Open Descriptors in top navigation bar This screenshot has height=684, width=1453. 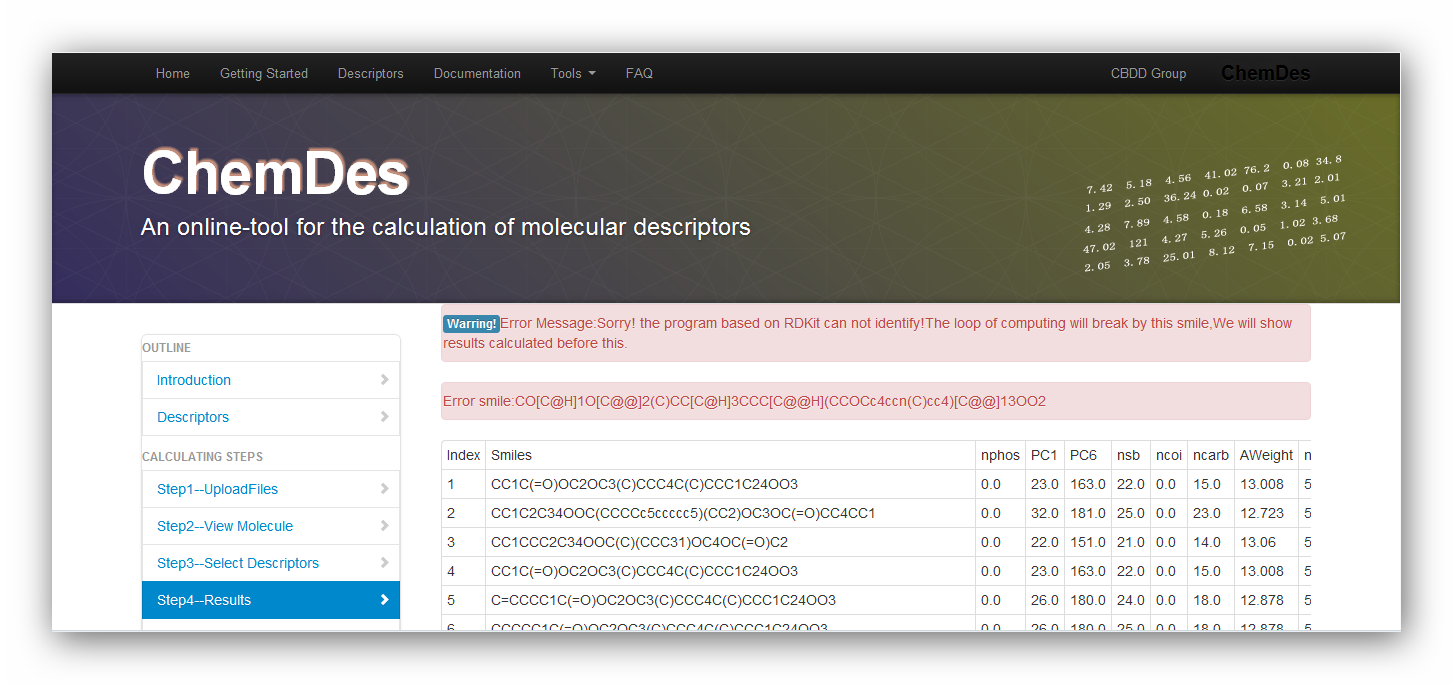point(370,73)
